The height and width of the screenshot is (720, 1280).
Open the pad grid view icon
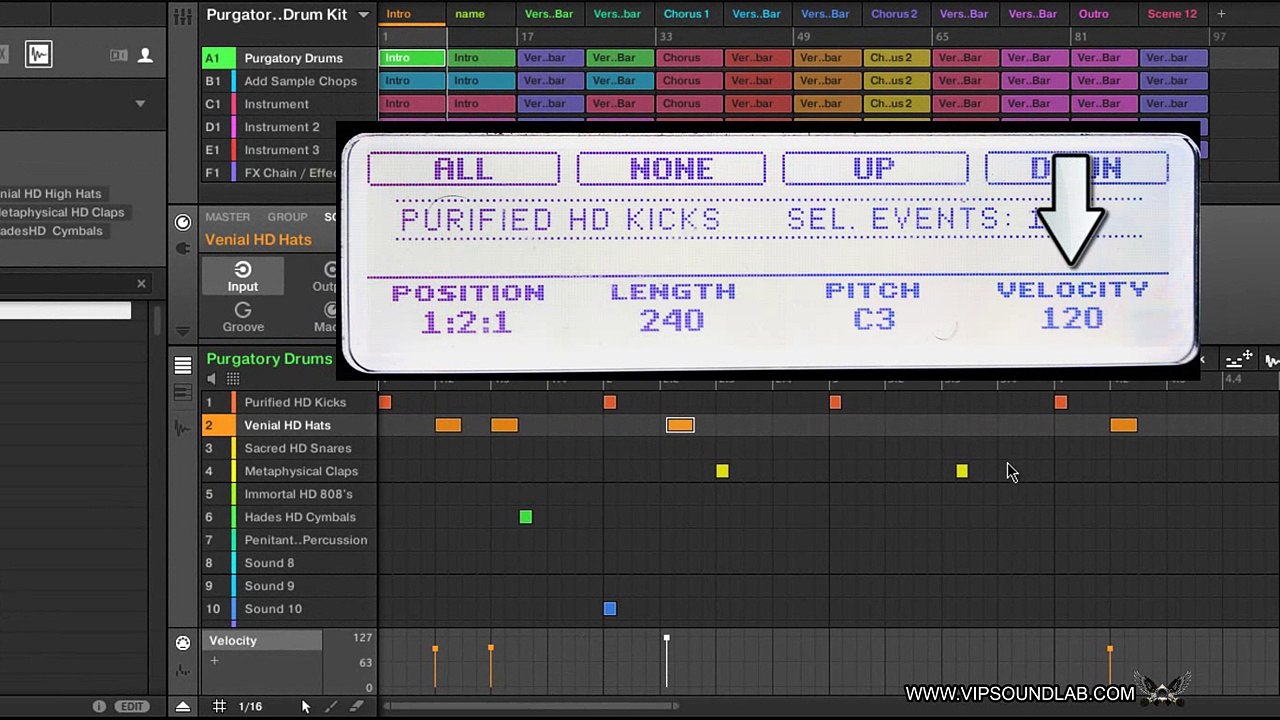pos(233,379)
